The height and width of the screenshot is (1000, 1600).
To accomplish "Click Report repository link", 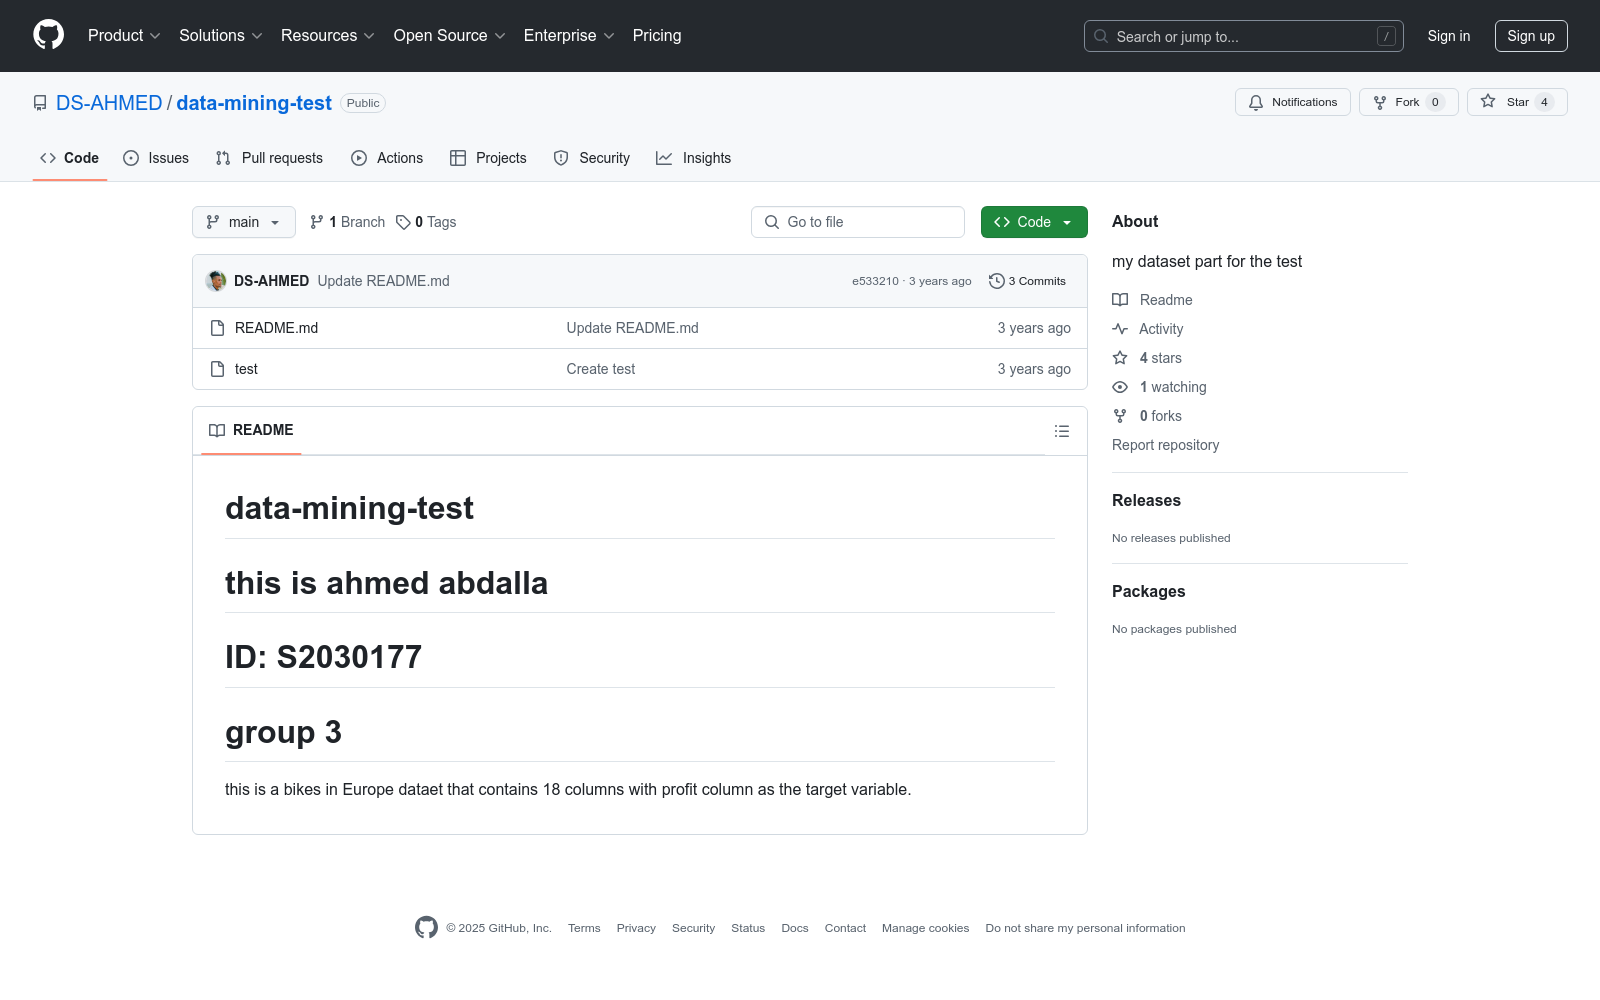I will tap(1165, 445).
